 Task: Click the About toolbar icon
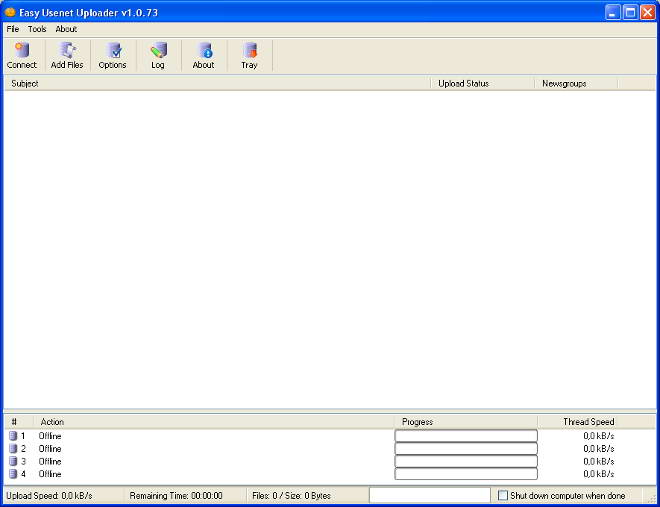click(203, 55)
